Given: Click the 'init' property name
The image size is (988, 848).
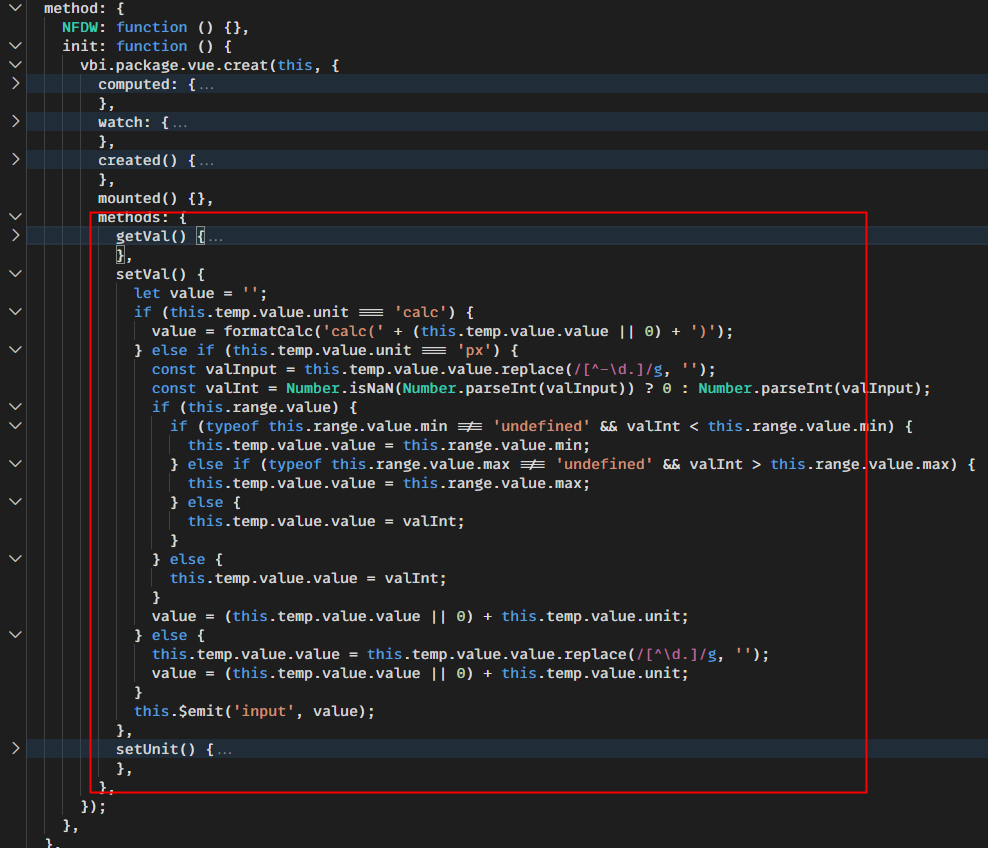Looking at the screenshot, I should (x=80, y=46).
